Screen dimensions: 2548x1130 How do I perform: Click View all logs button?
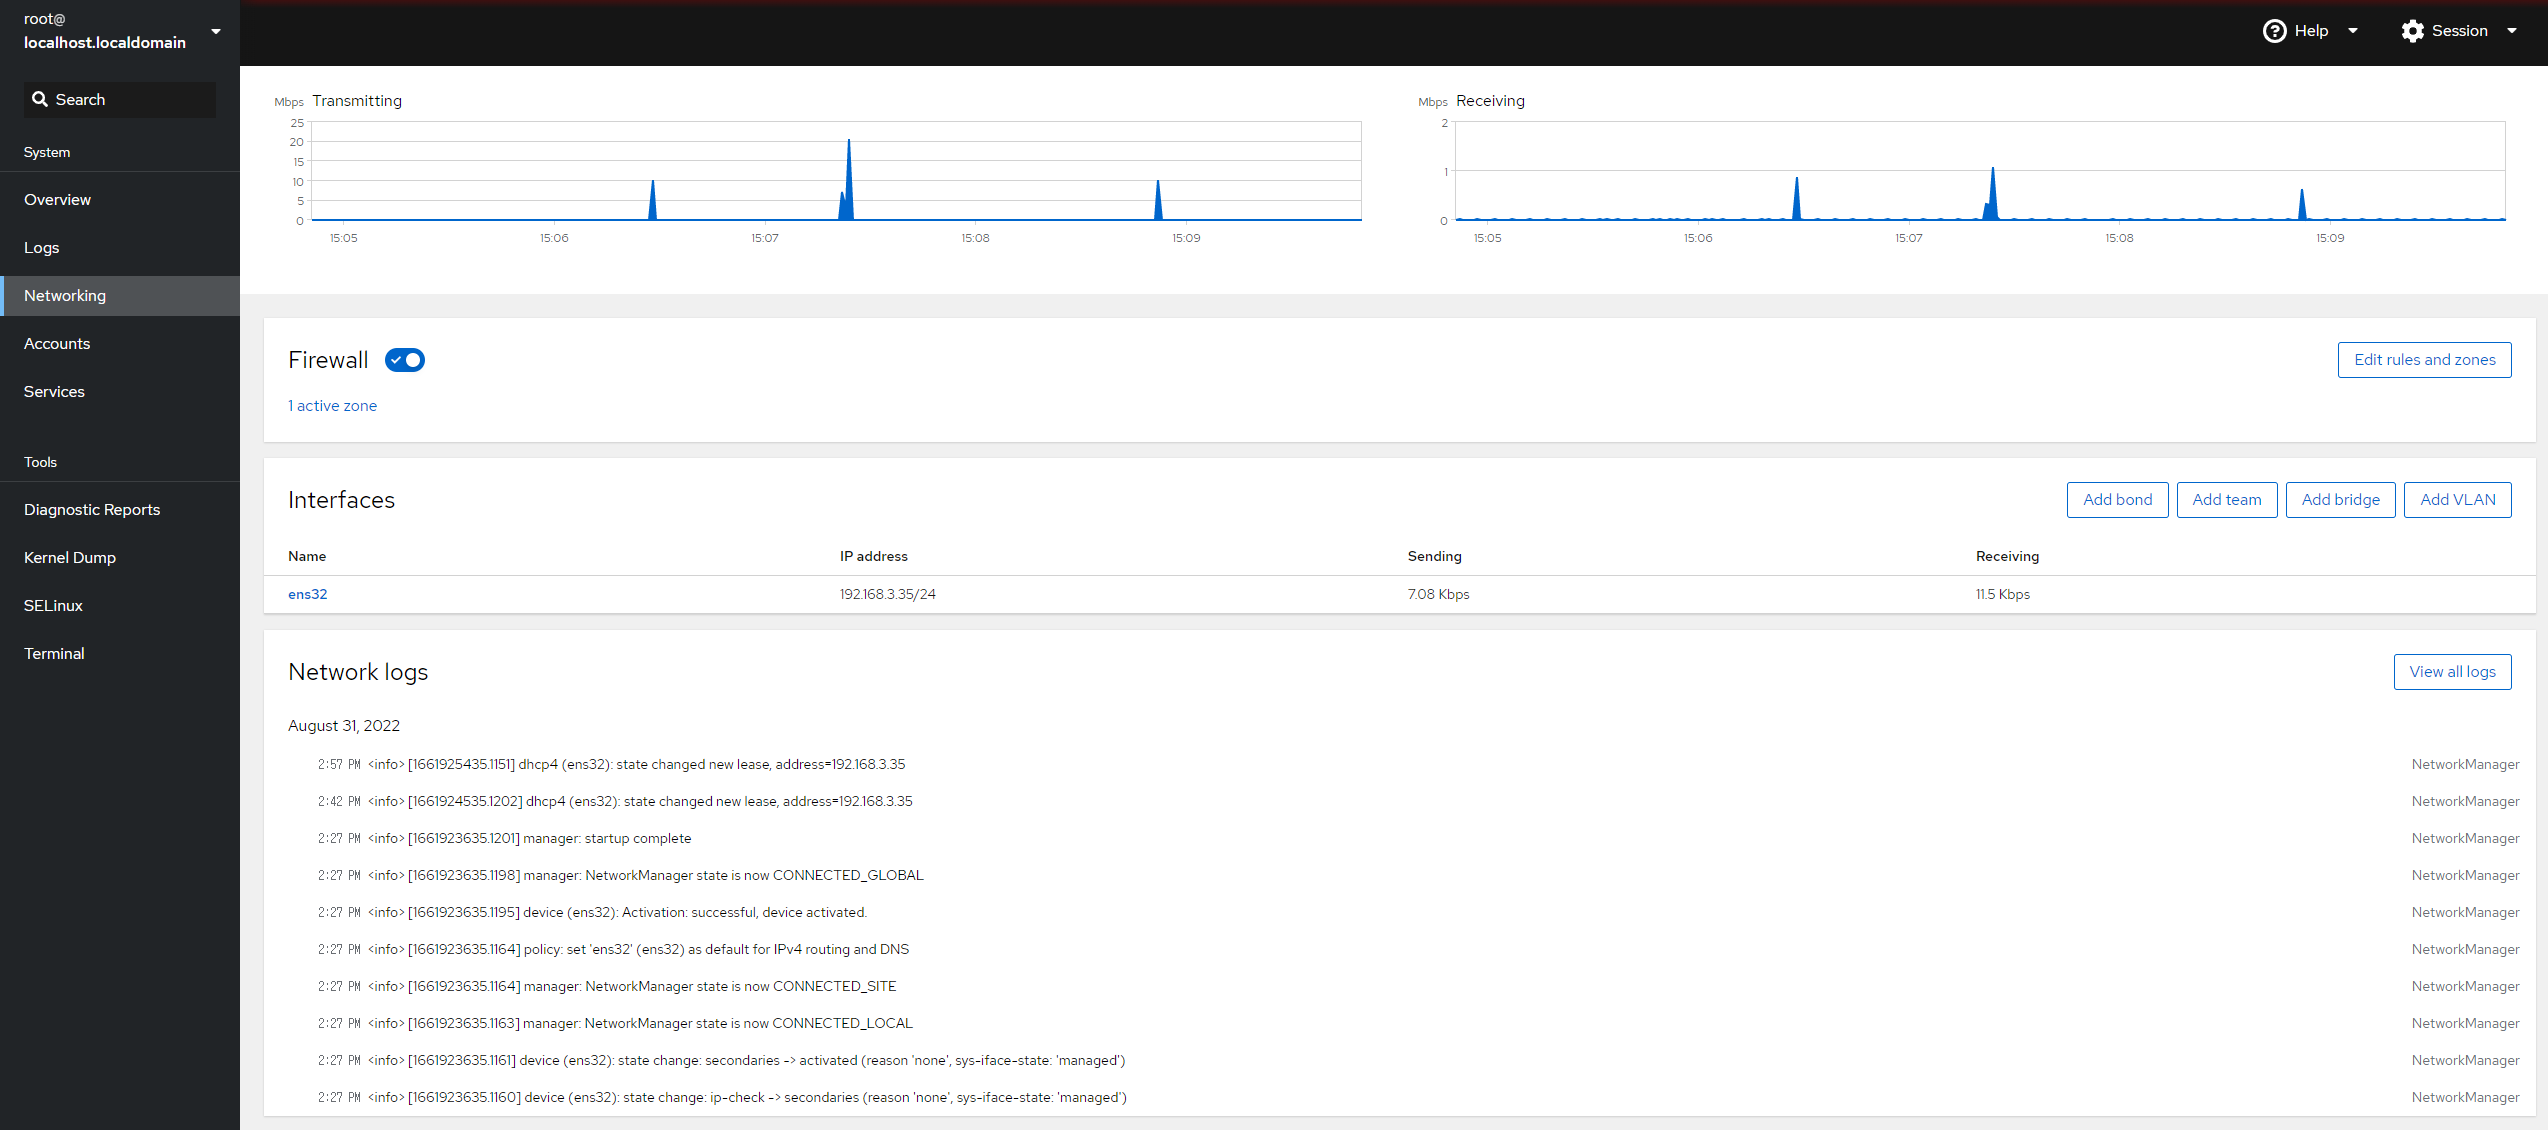pyautogui.click(x=2452, y=672)
